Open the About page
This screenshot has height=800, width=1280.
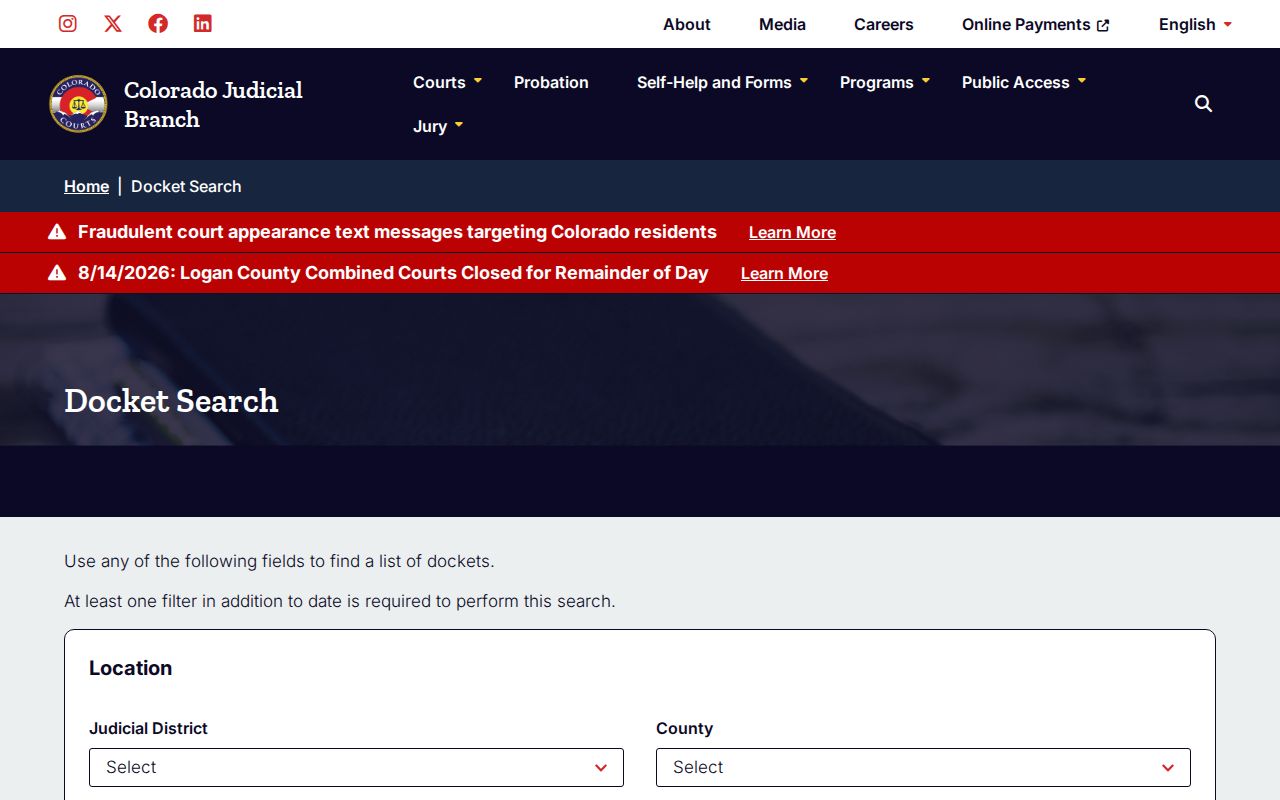click(x=687, y=24)
